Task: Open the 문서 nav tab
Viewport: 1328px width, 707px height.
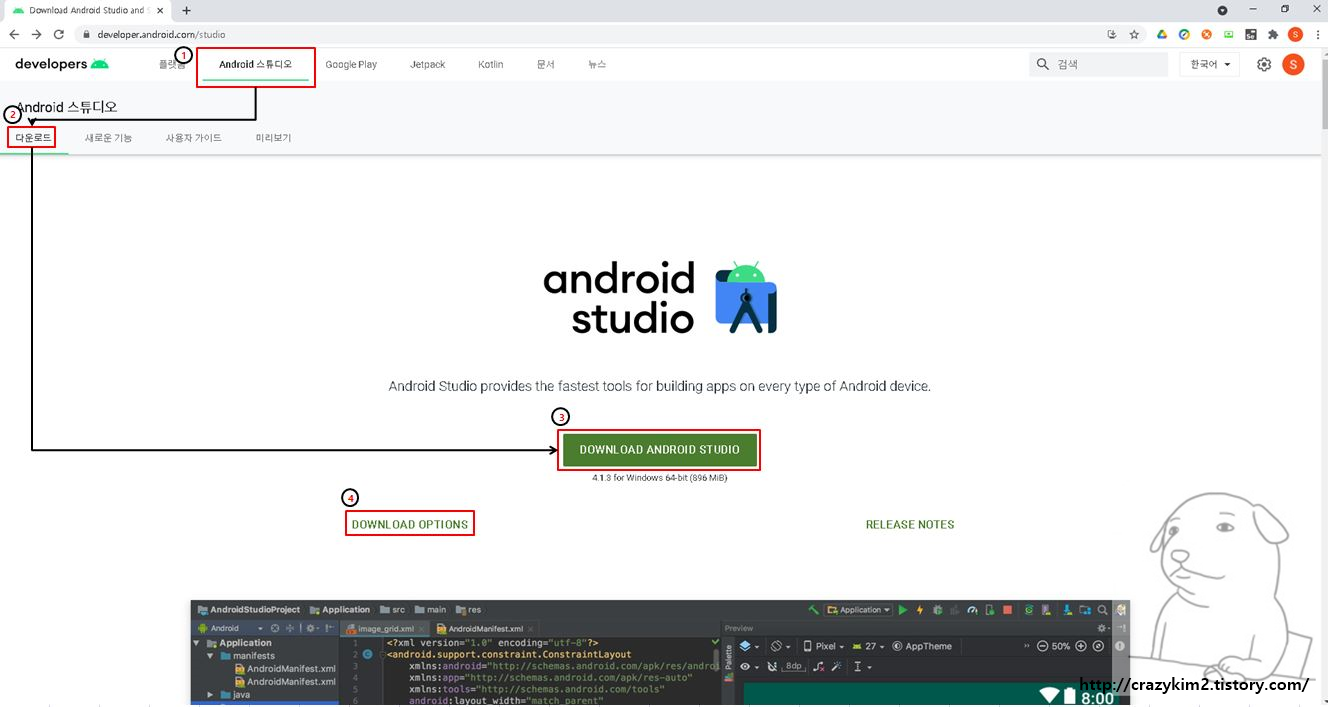Action: coord(545,64)
